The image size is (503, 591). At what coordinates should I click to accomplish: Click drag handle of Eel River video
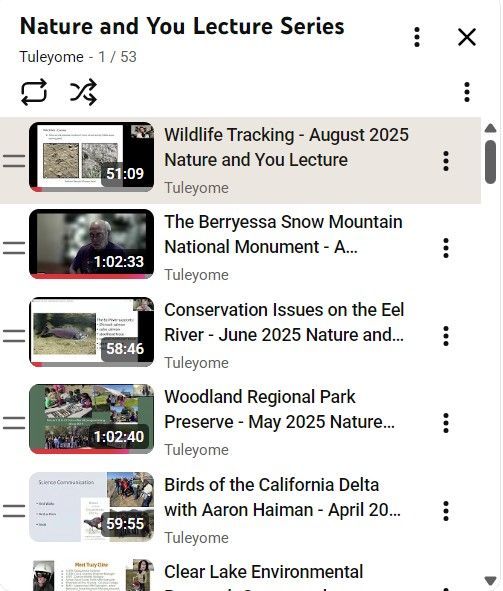pyautogui.click(x=14, y=336)
